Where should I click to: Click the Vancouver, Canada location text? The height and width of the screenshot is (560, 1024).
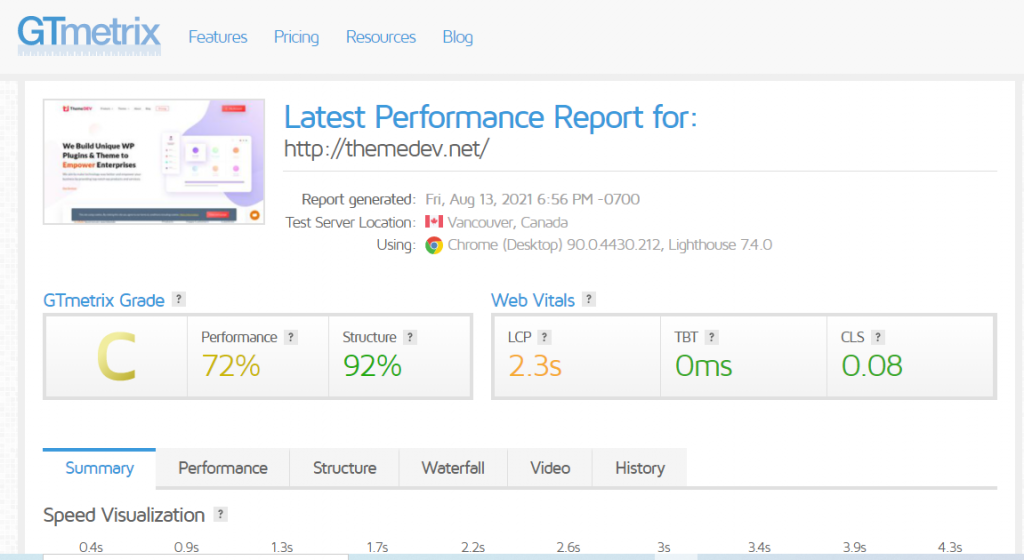point(507,223)
